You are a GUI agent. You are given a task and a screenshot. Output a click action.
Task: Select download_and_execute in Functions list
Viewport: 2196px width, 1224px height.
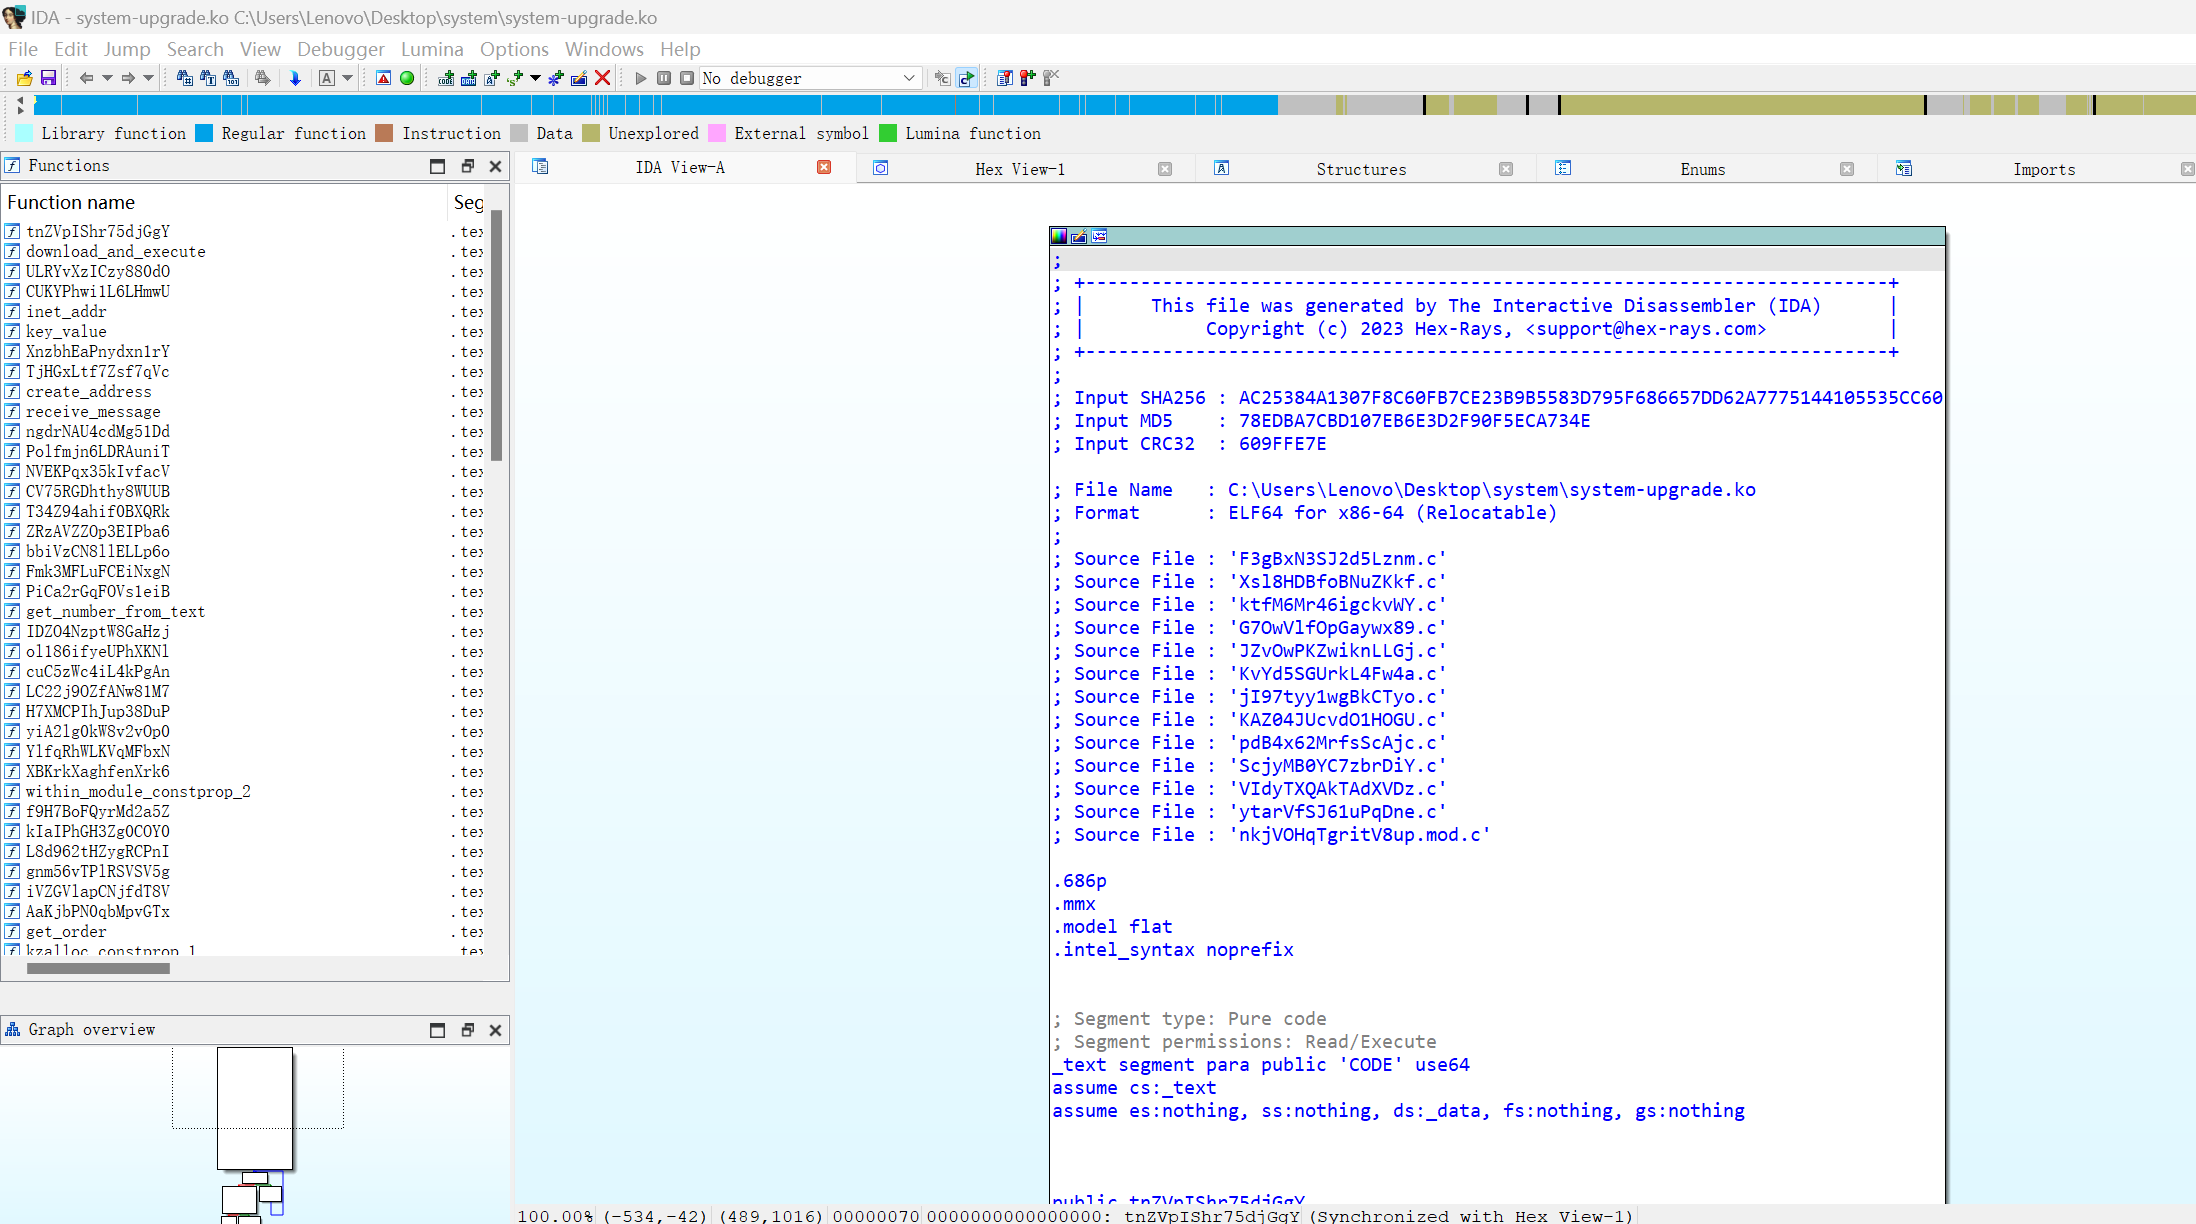(115, 252)
